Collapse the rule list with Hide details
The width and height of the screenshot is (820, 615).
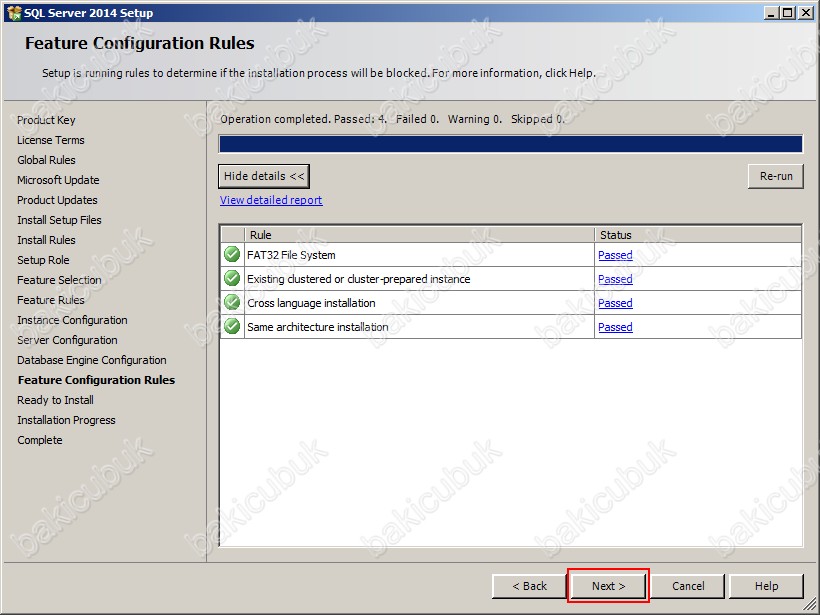[264, 176]
